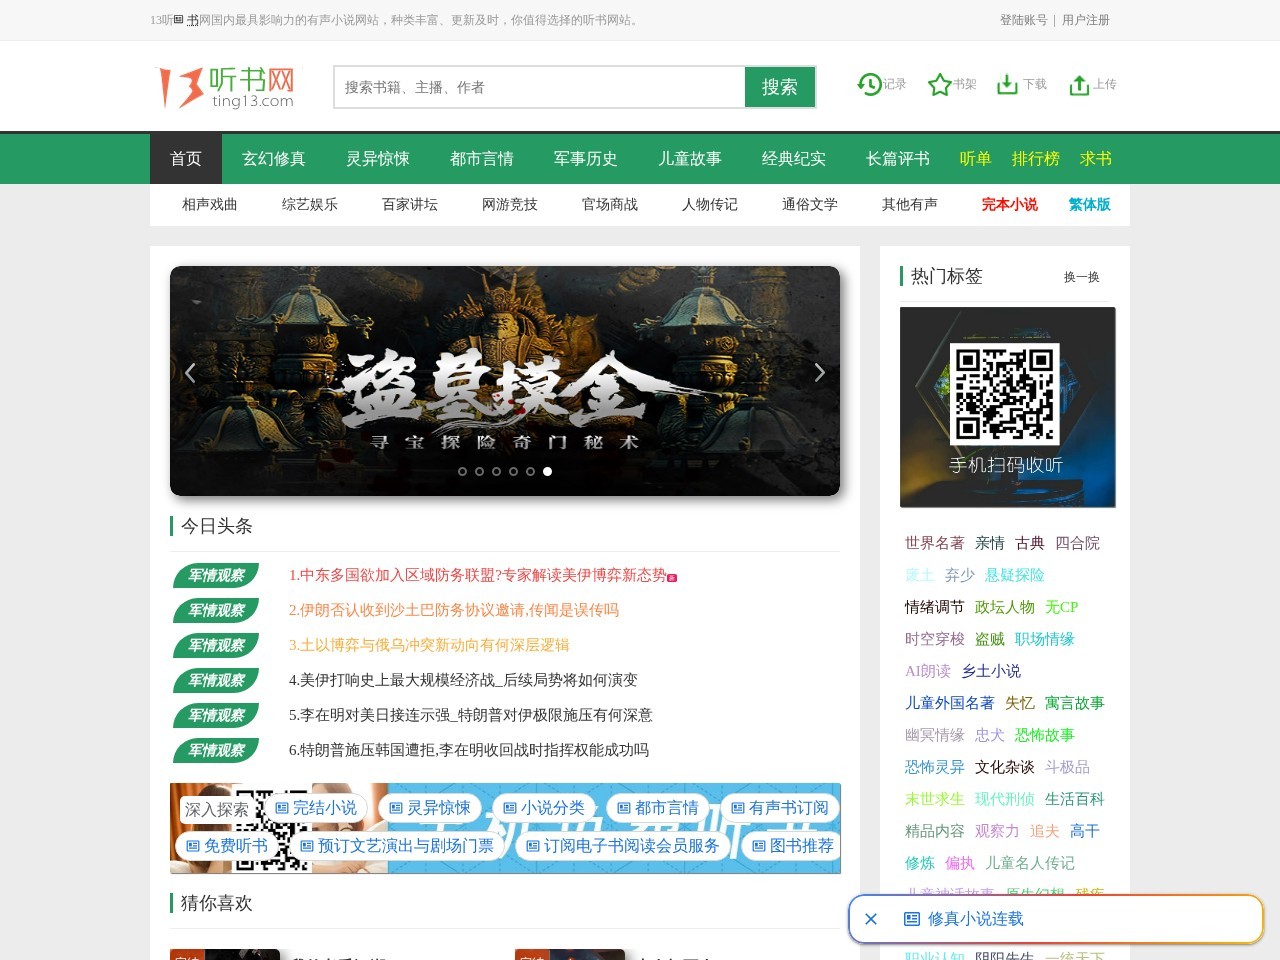Click the search books input field
Image resolution: width=1280 pixels, height=960 pixels.
540,87
